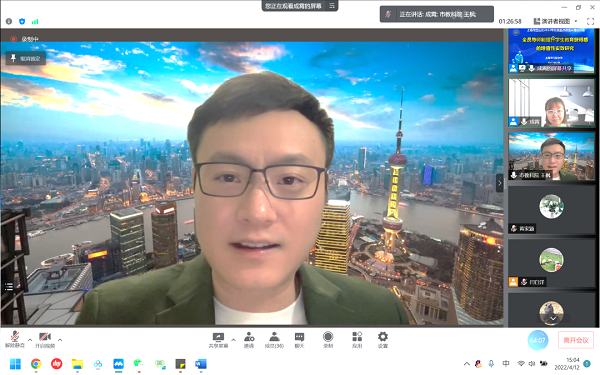Open the apps grid icon
Screen dimensions: 600x375
click(x=357, y=339)
